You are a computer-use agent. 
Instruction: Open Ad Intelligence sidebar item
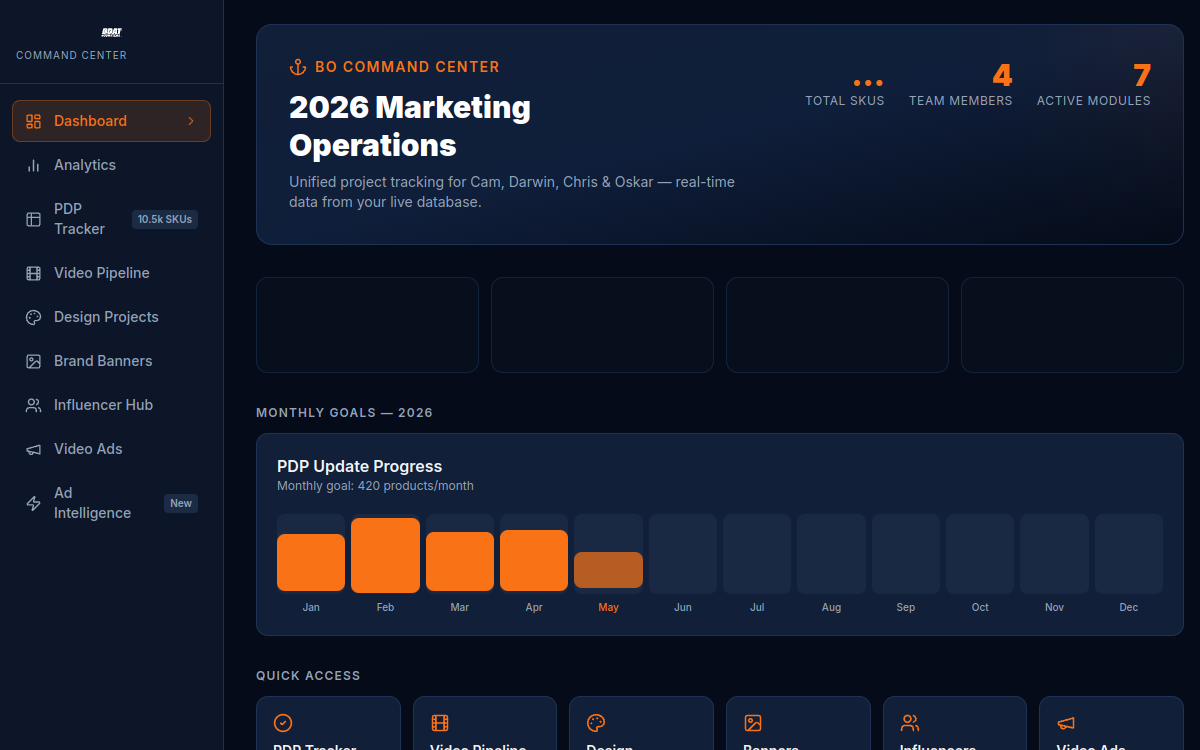click(x=111, y=503)
